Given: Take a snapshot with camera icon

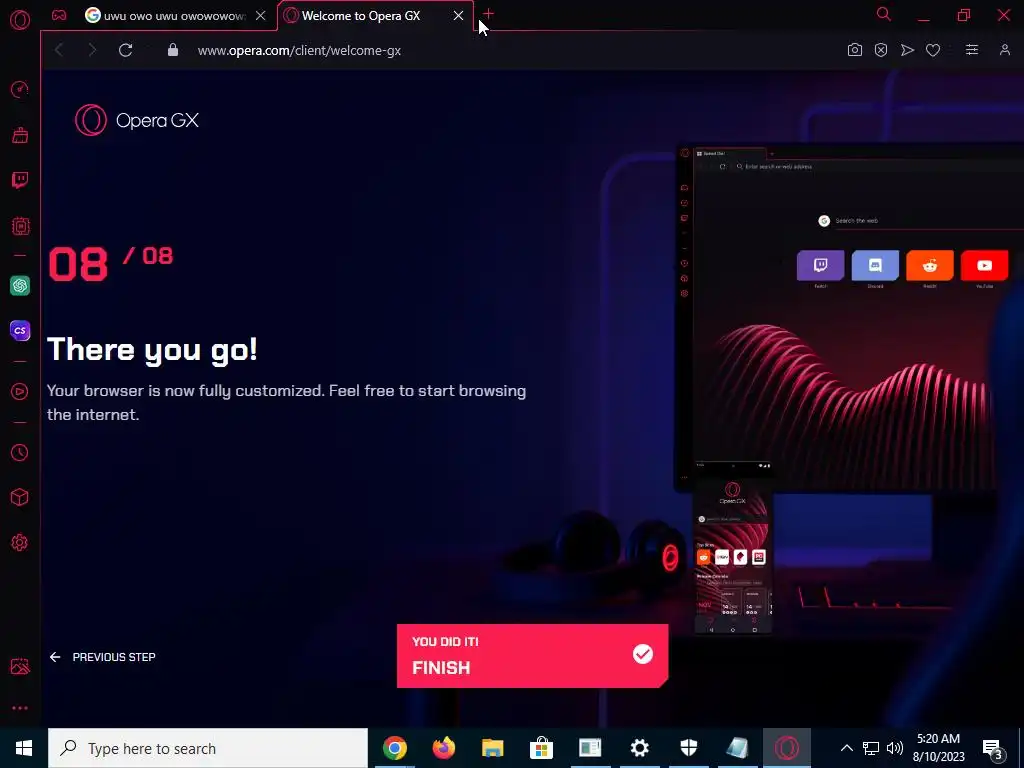Looking at the screenshot, I should pyautogui.click(x=854, y=50).
